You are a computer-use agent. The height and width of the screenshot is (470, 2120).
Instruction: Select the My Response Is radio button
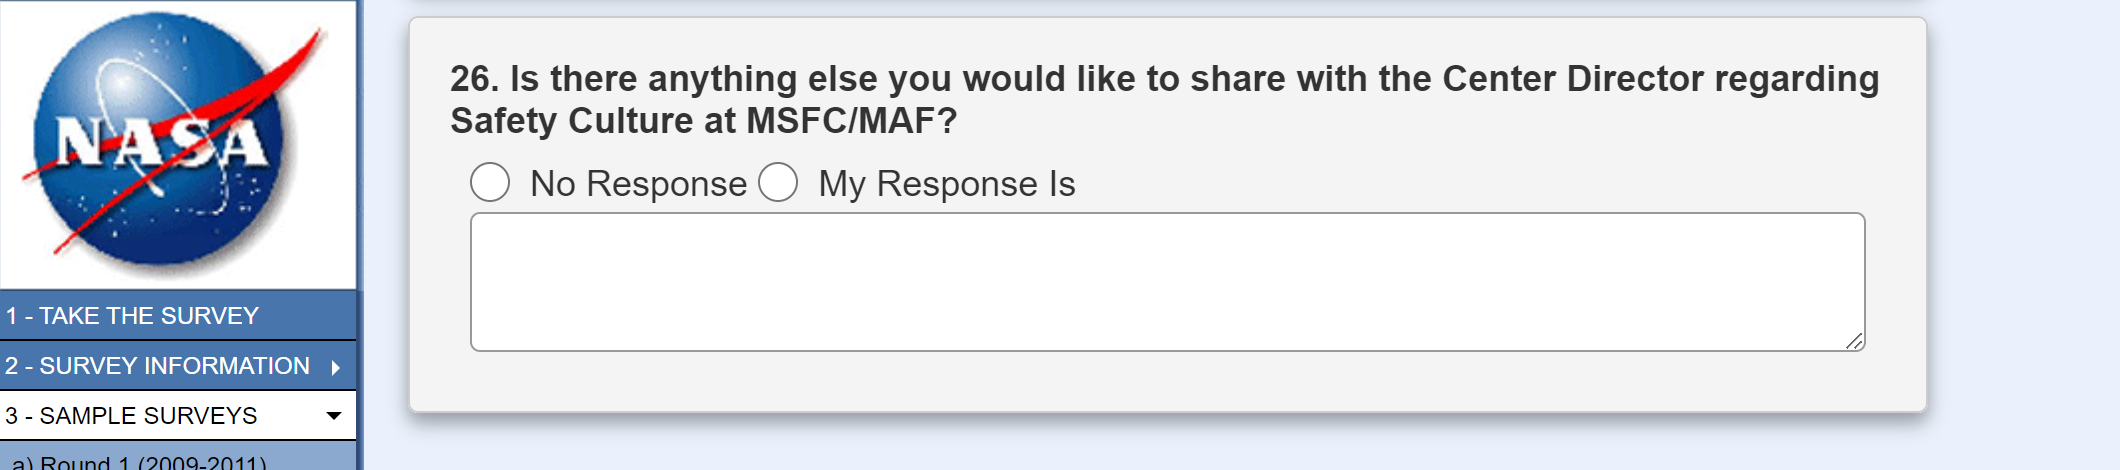point(778,183)
